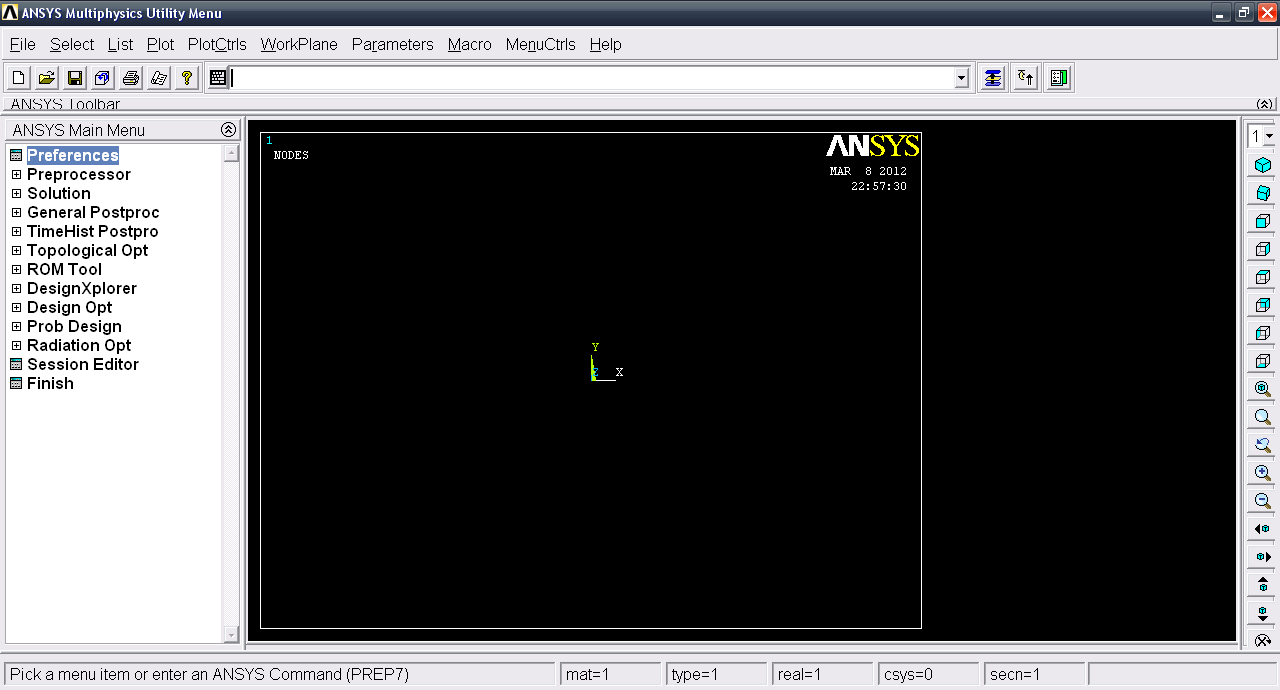This screenshot has width=1280, height=690.
Task: Click the Raise Hidden windows icon
Action: (992, 78)
